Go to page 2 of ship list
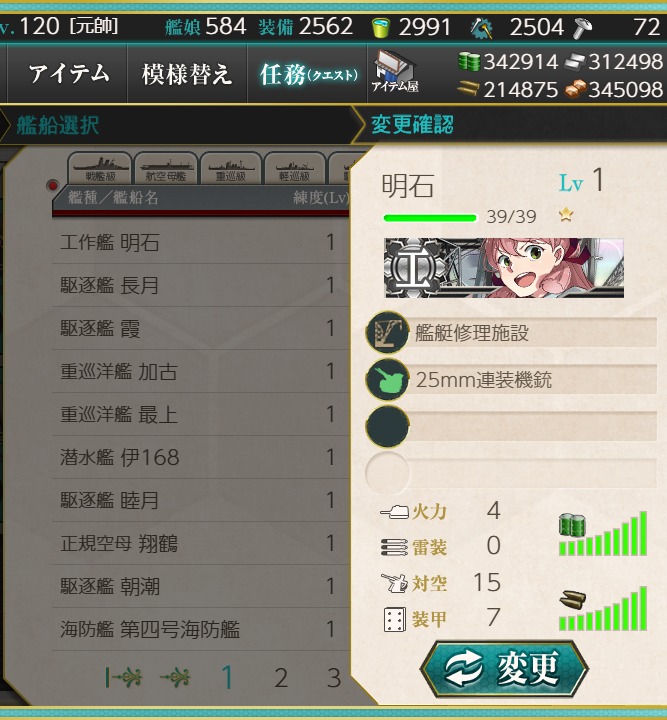Image resolution: width=667 pixels, height=720 pixels. pyautogui.click(x=281, y=678)
